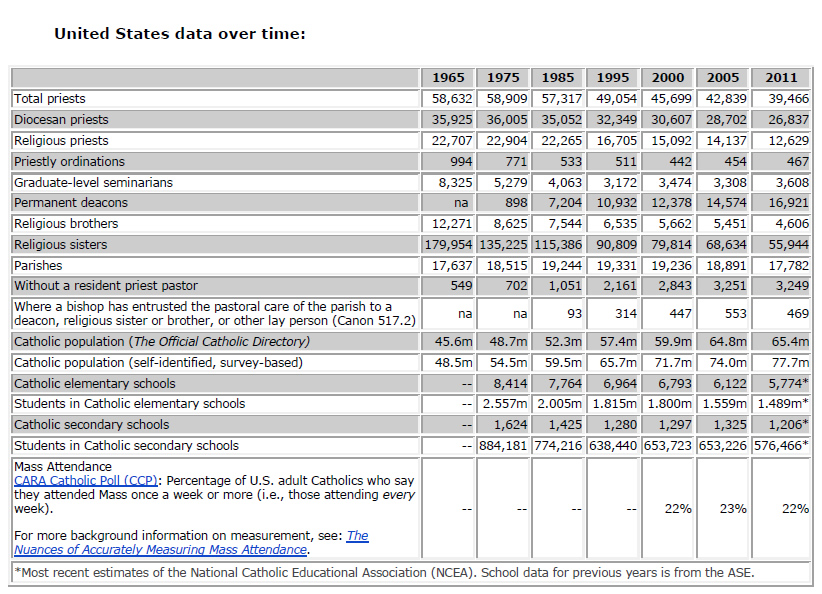
Task: Click the 2005 column header
Action: pos(723,78)
